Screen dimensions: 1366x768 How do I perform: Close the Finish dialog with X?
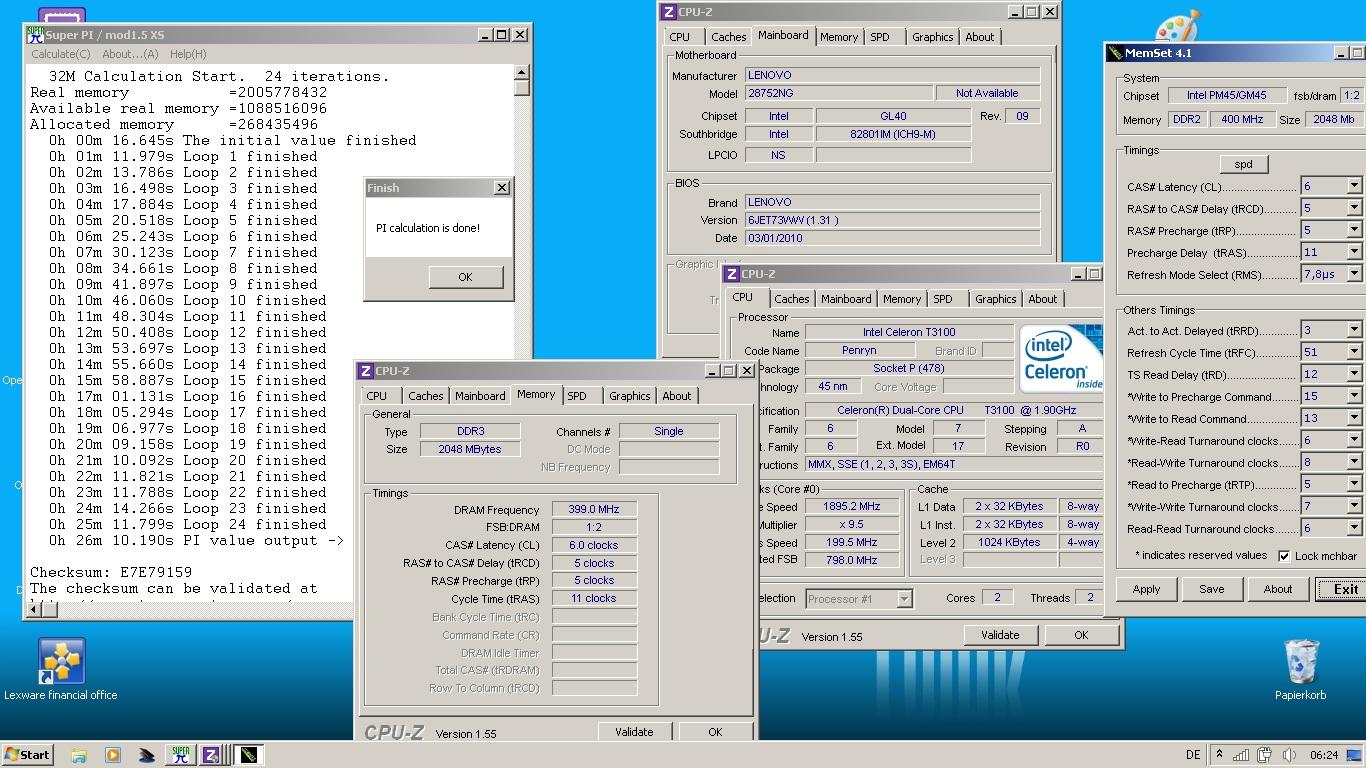[x=501, y=188]
